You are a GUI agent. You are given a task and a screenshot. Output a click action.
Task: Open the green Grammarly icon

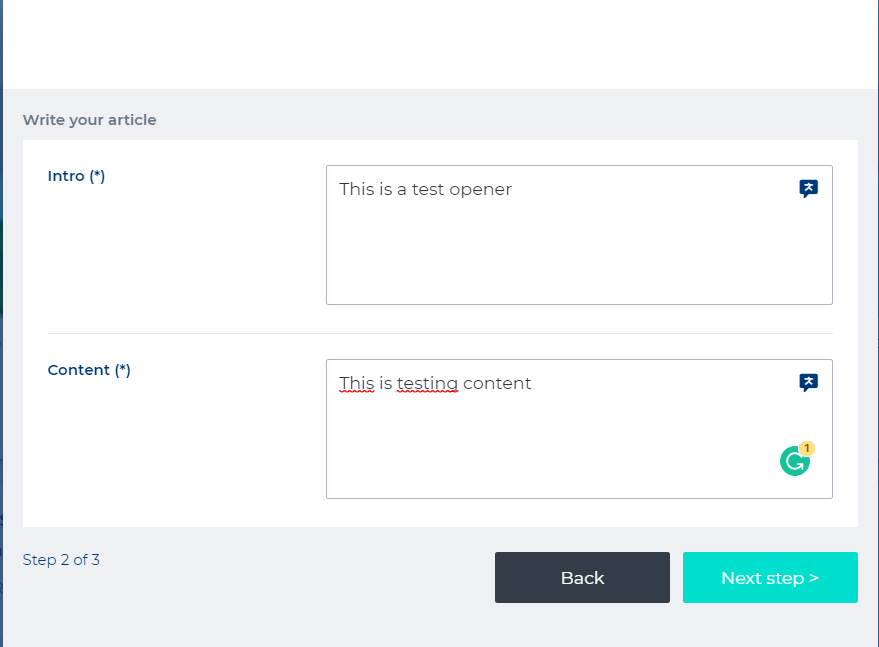[794, 461]
